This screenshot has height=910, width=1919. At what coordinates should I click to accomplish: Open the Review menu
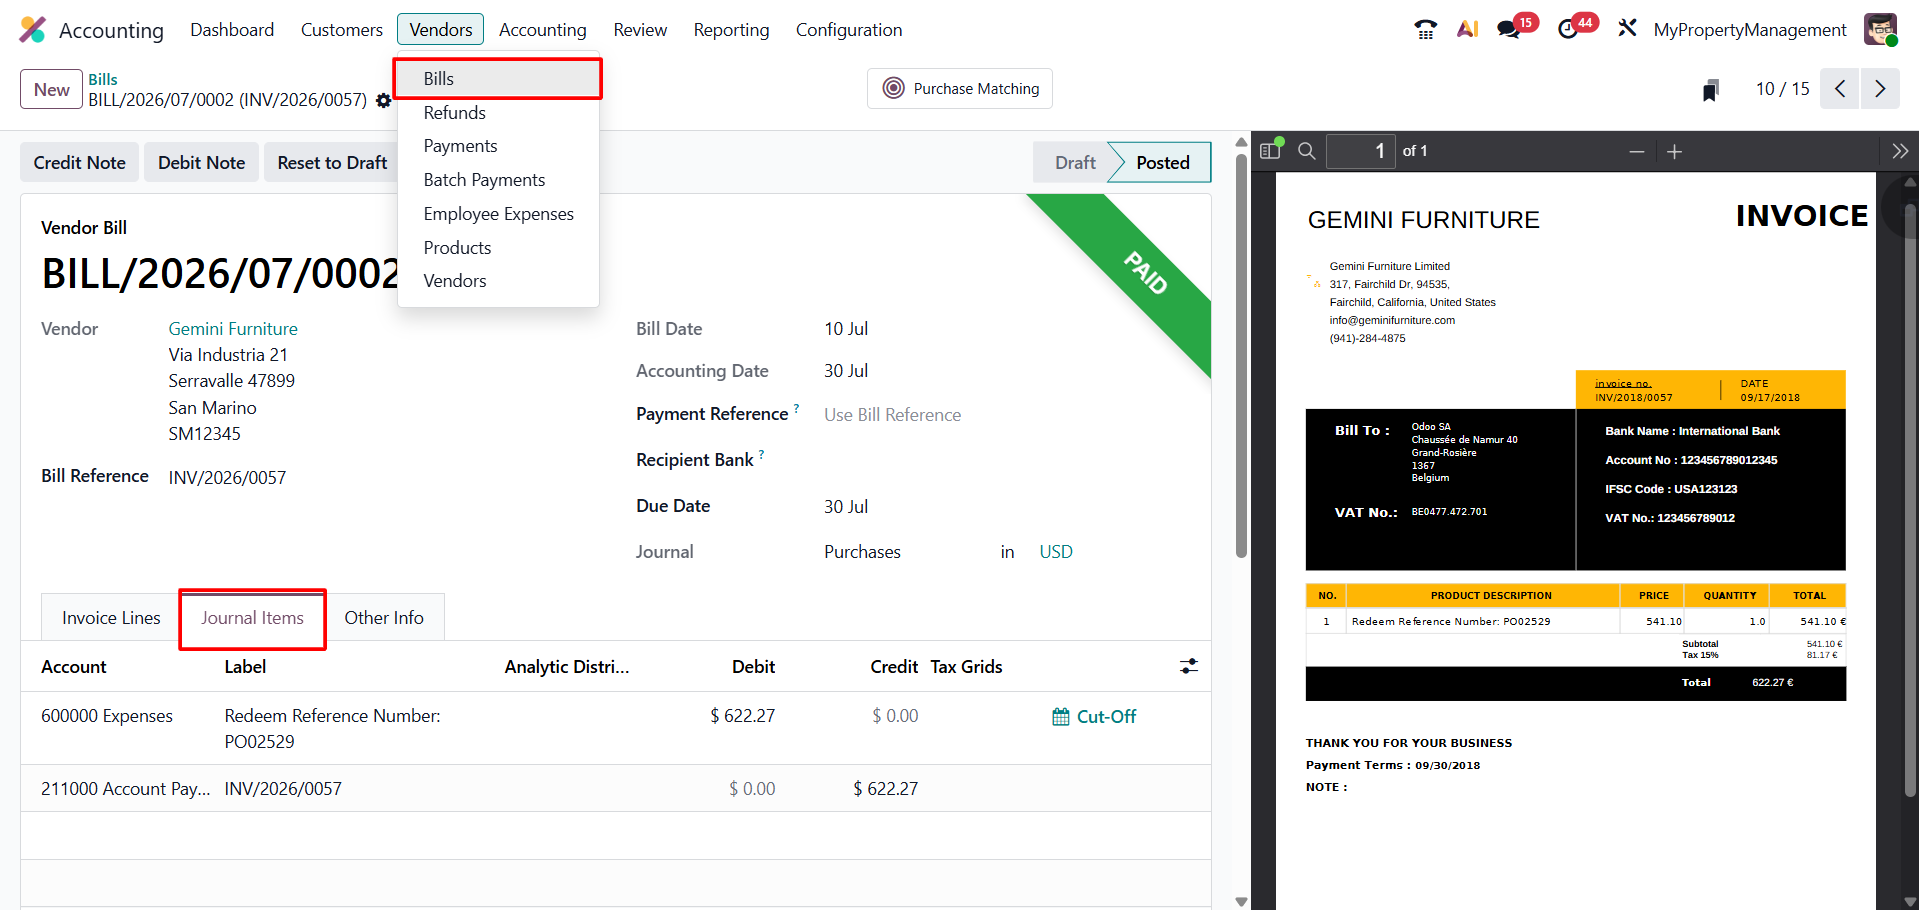[640, 30]
